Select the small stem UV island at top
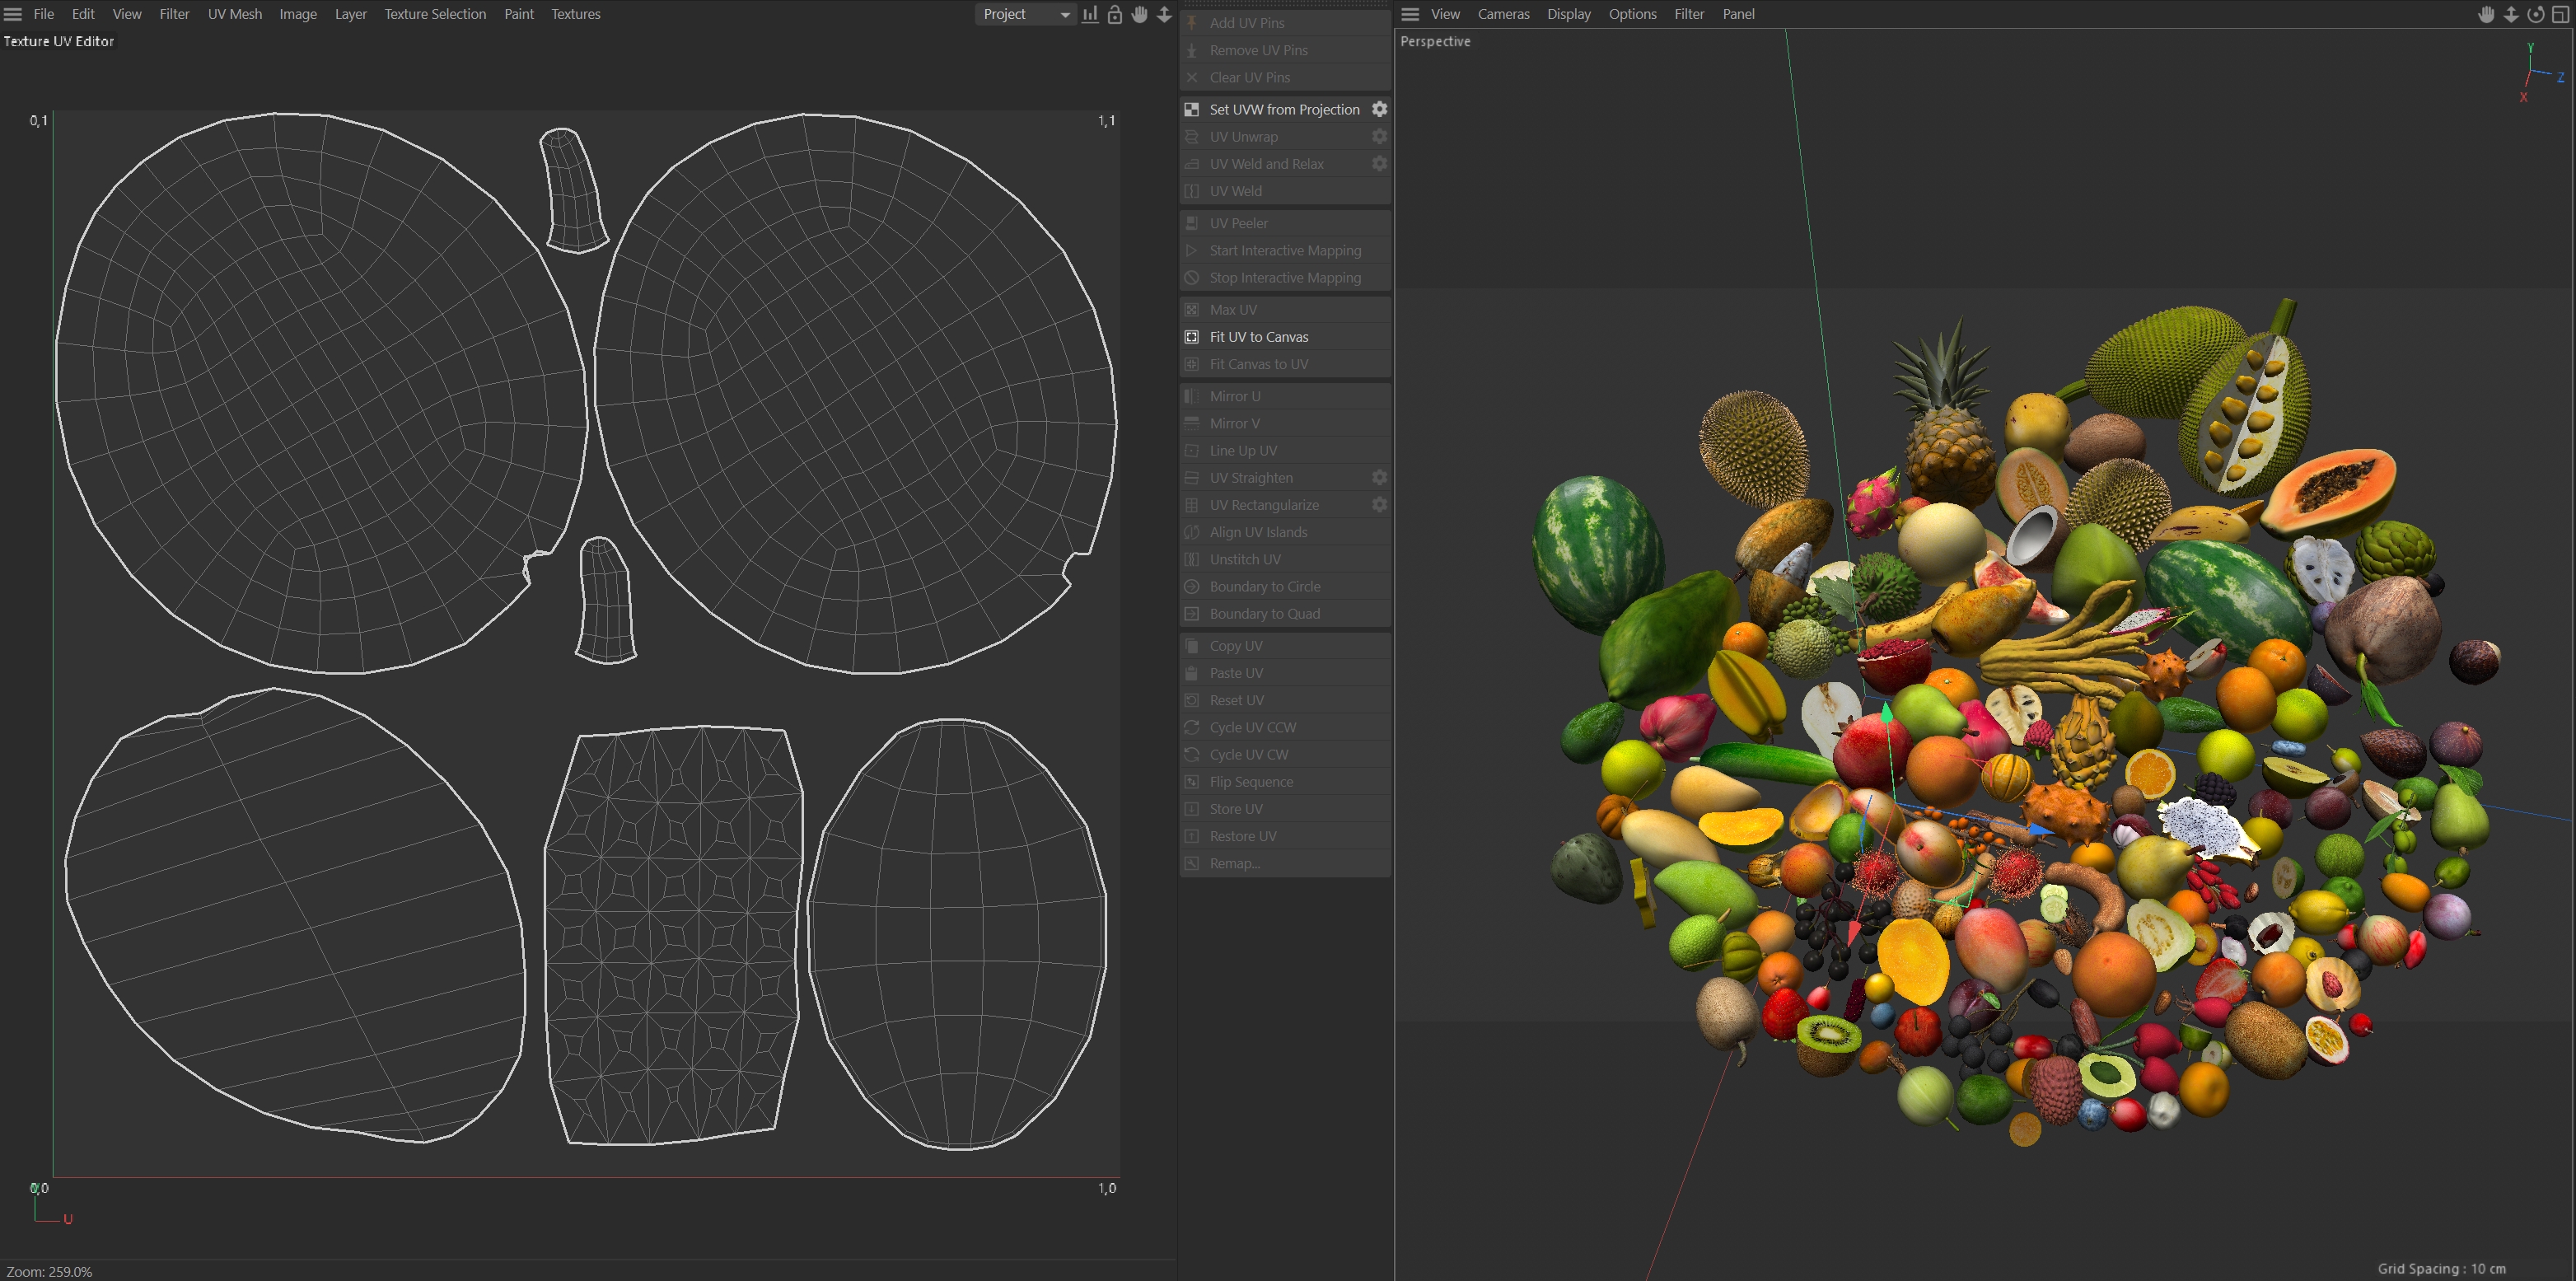The width and height of the screenshot is (2576, 1281). 573,190
